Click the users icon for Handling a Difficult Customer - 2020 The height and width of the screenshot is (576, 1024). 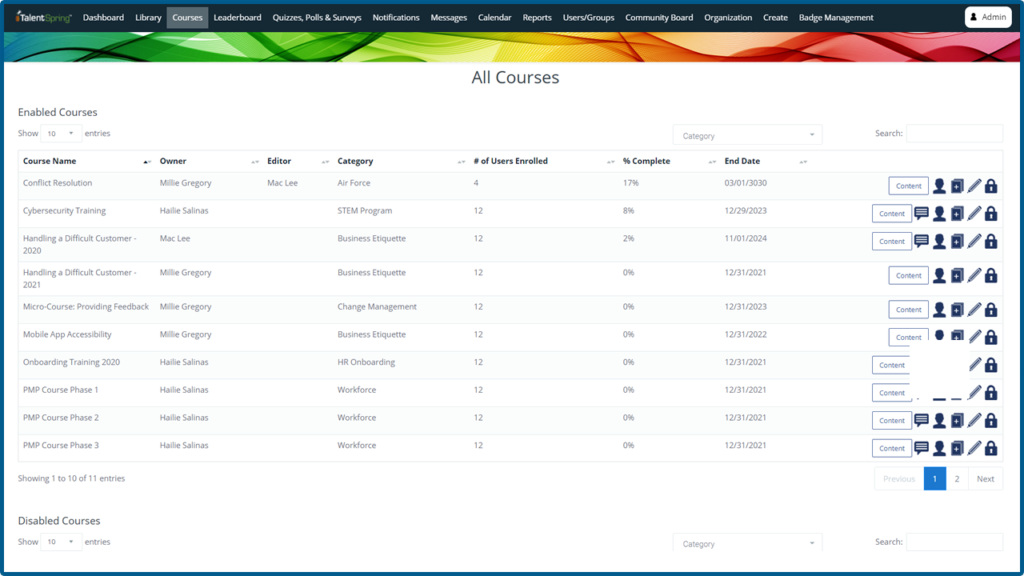(939, 241)
